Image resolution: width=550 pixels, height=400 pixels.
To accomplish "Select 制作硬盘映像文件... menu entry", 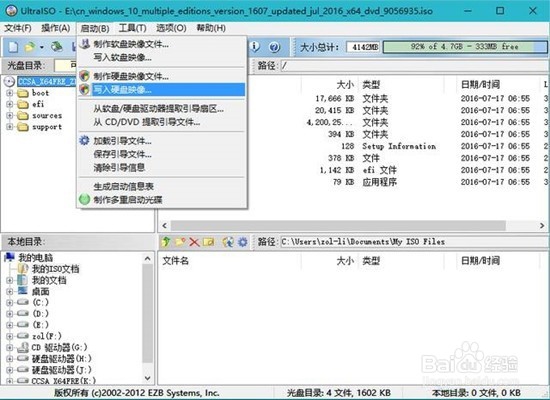I will click(162, 76).
